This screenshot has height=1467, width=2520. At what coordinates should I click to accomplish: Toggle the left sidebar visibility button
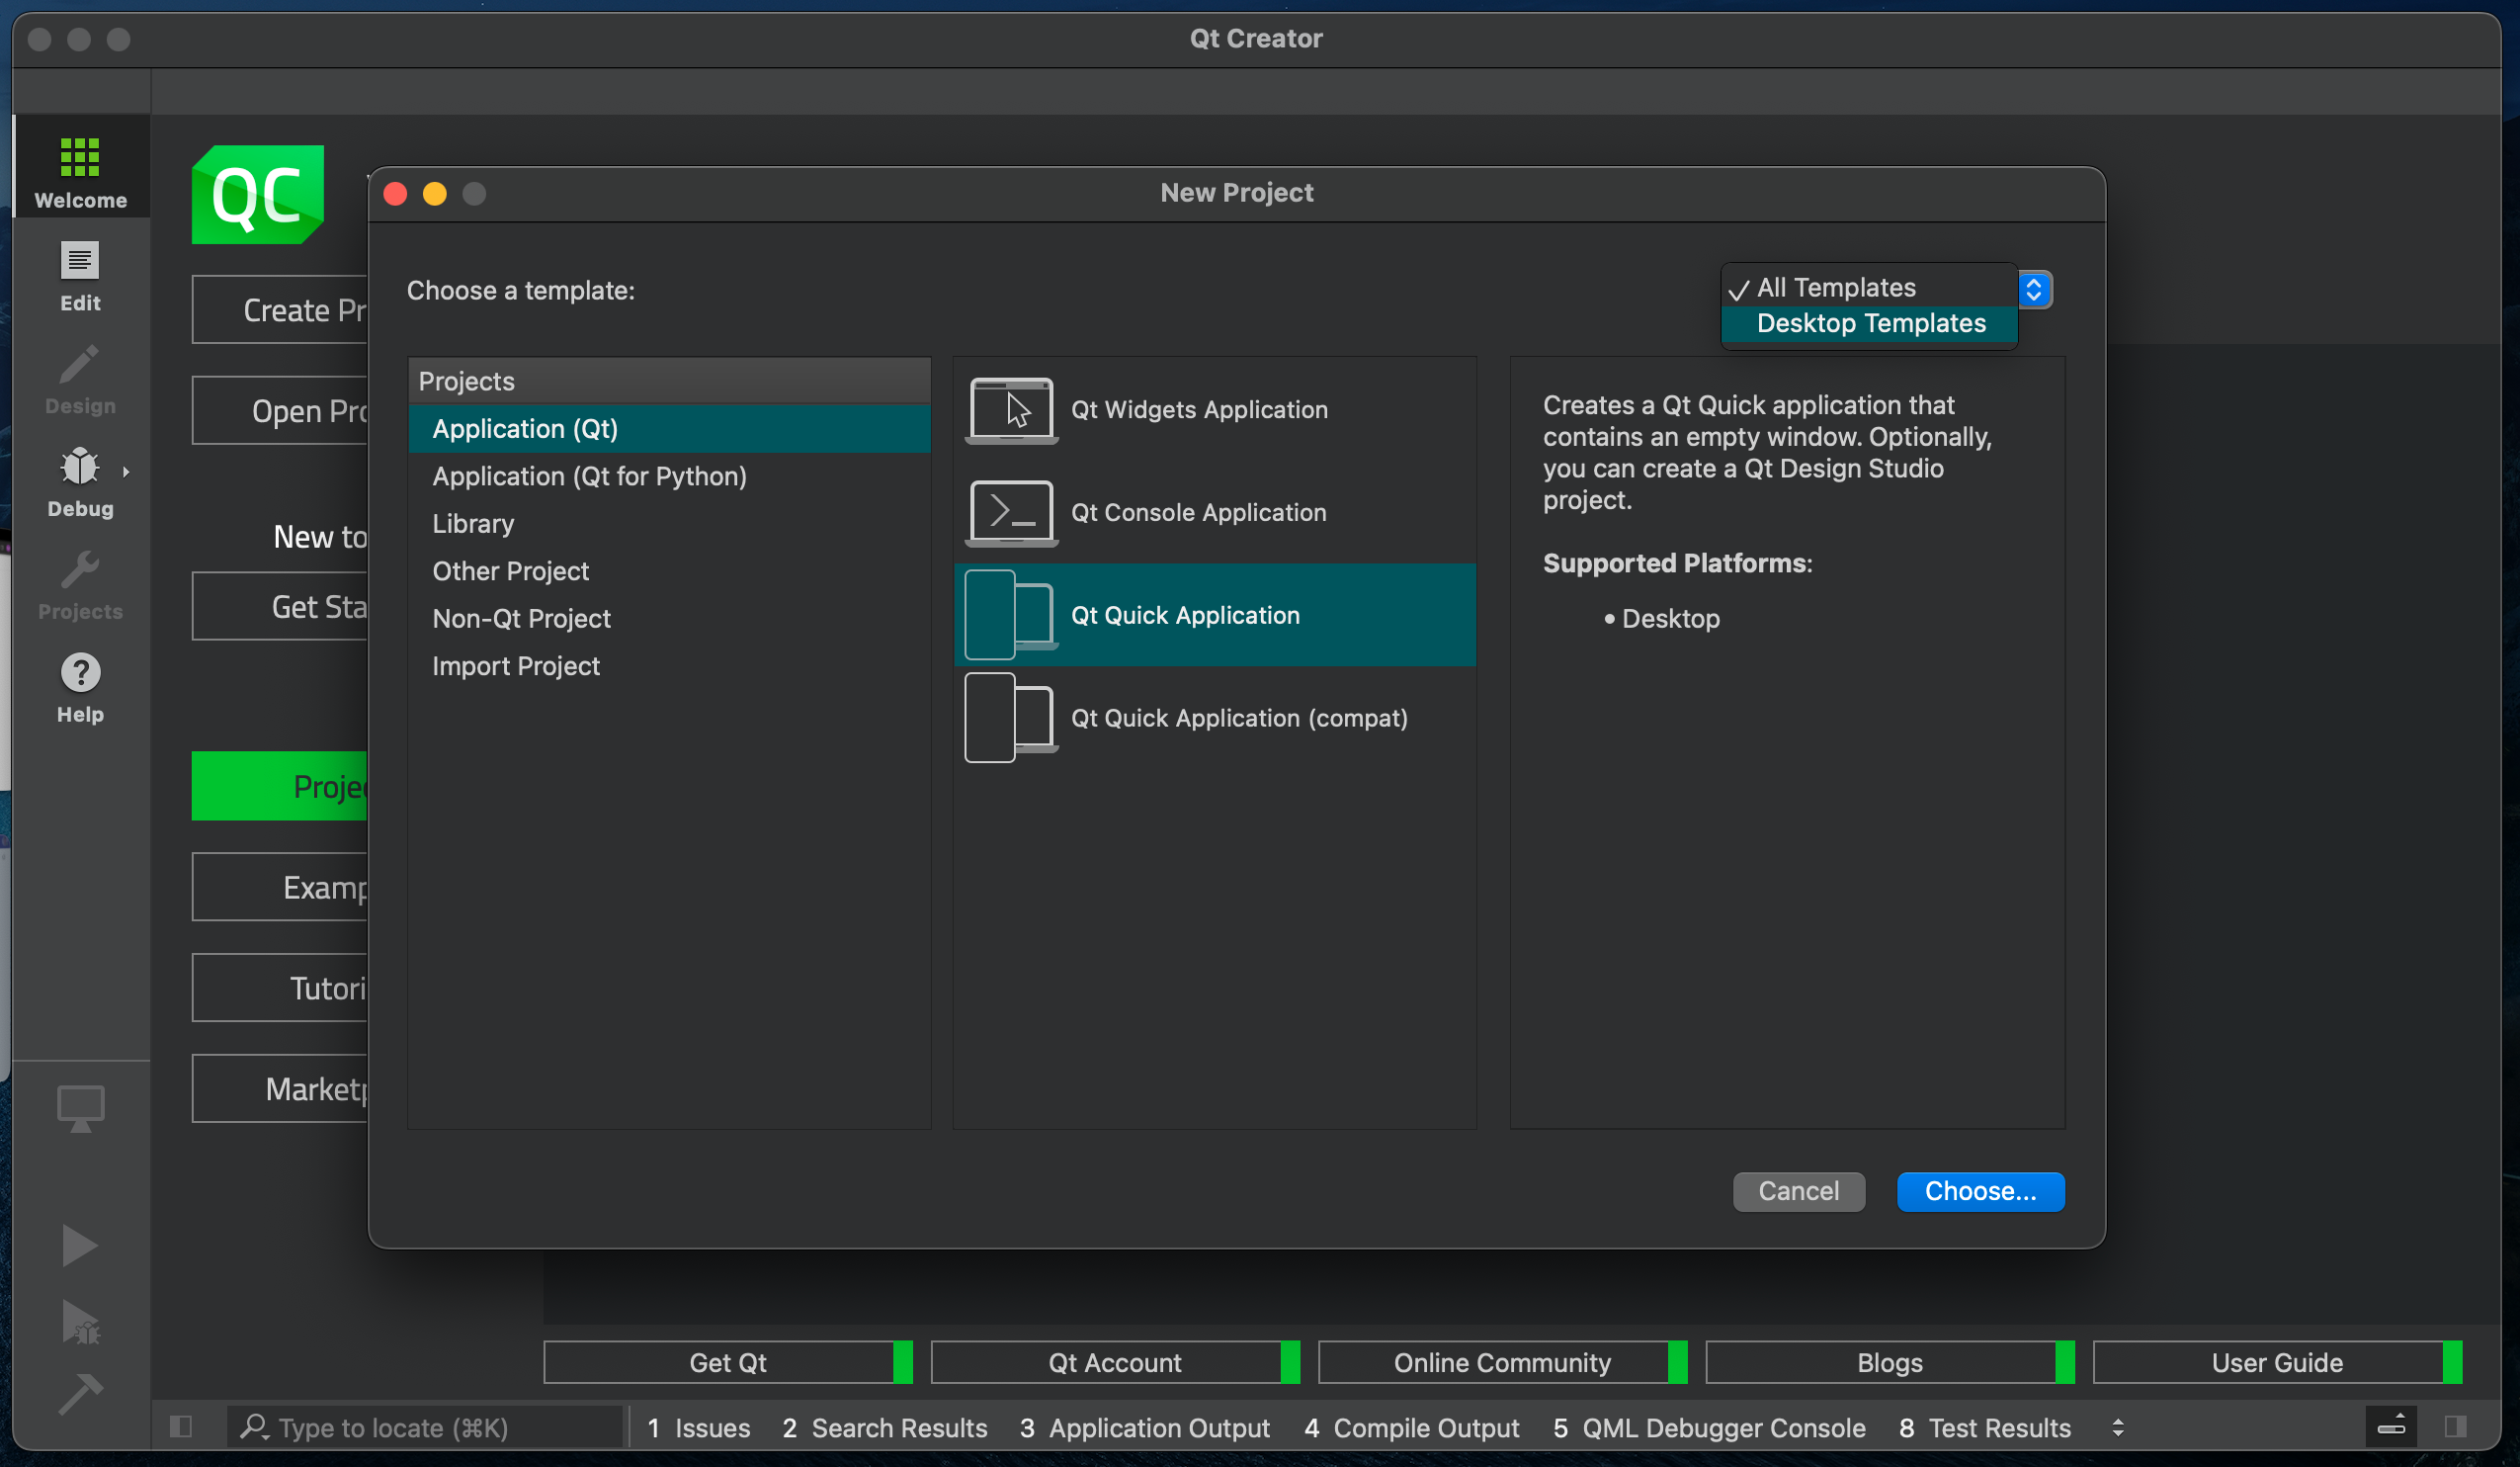pos(180,1427)
